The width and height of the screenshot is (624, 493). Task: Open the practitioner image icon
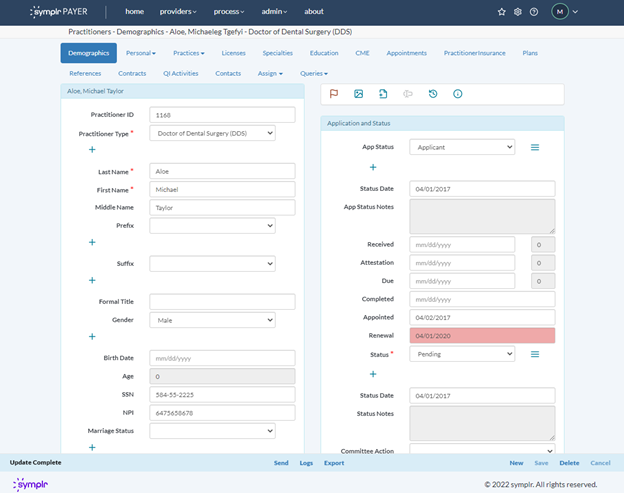click(x=359, y=94)
